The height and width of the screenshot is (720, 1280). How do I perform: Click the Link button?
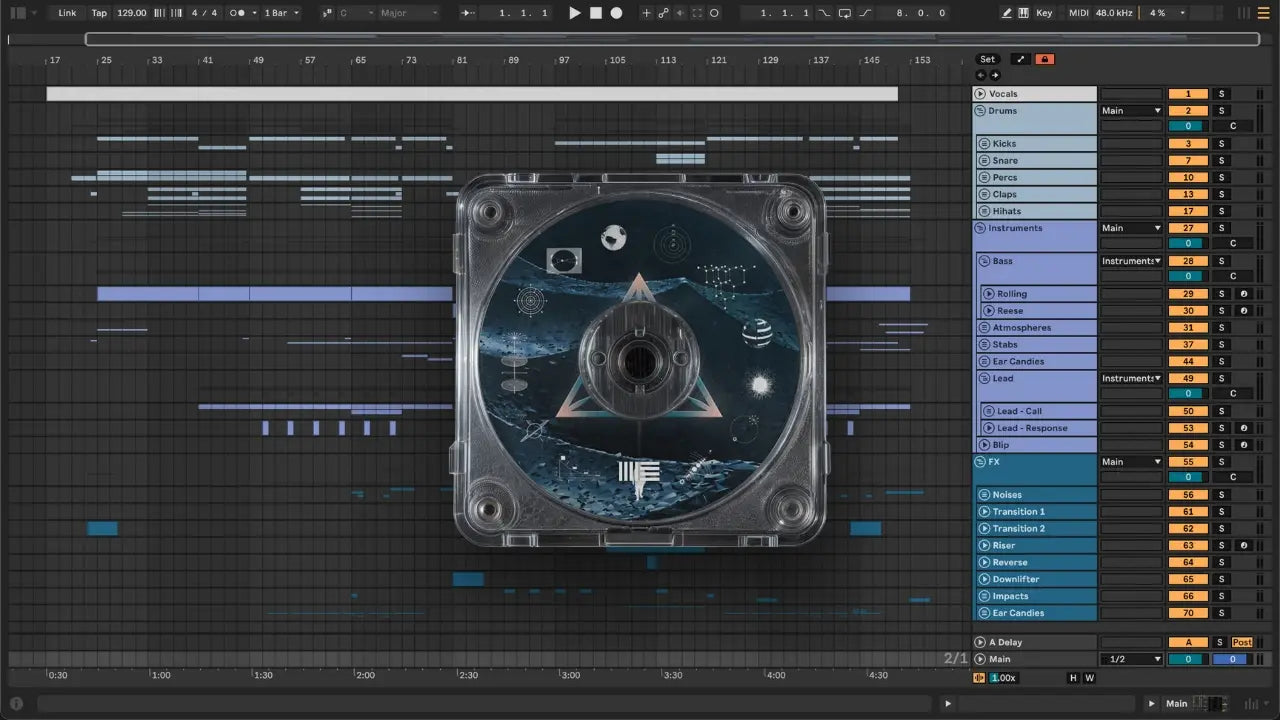click(67, 13)
